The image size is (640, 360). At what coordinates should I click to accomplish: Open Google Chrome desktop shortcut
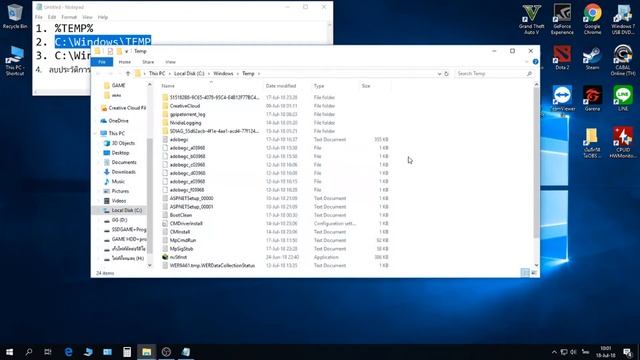[x=592, y=19]
